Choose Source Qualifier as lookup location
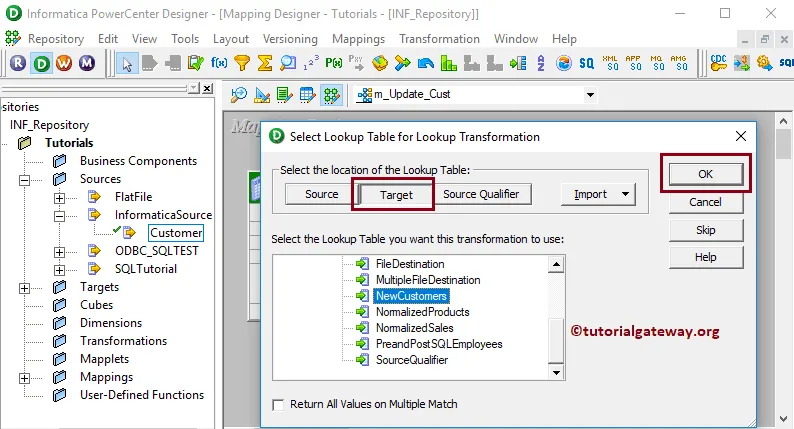 [x=481, y=194]
